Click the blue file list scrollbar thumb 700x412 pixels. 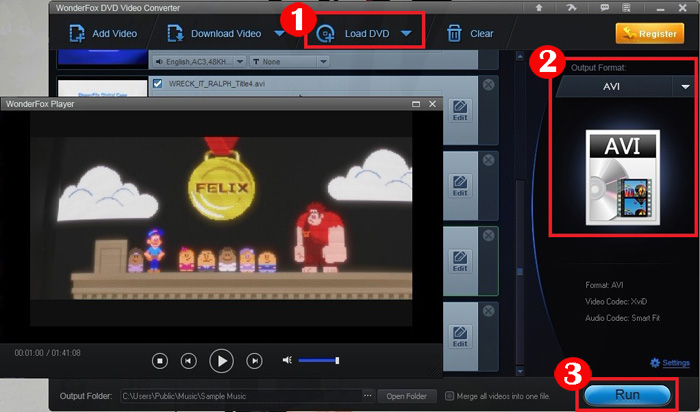tap(520, 271)
